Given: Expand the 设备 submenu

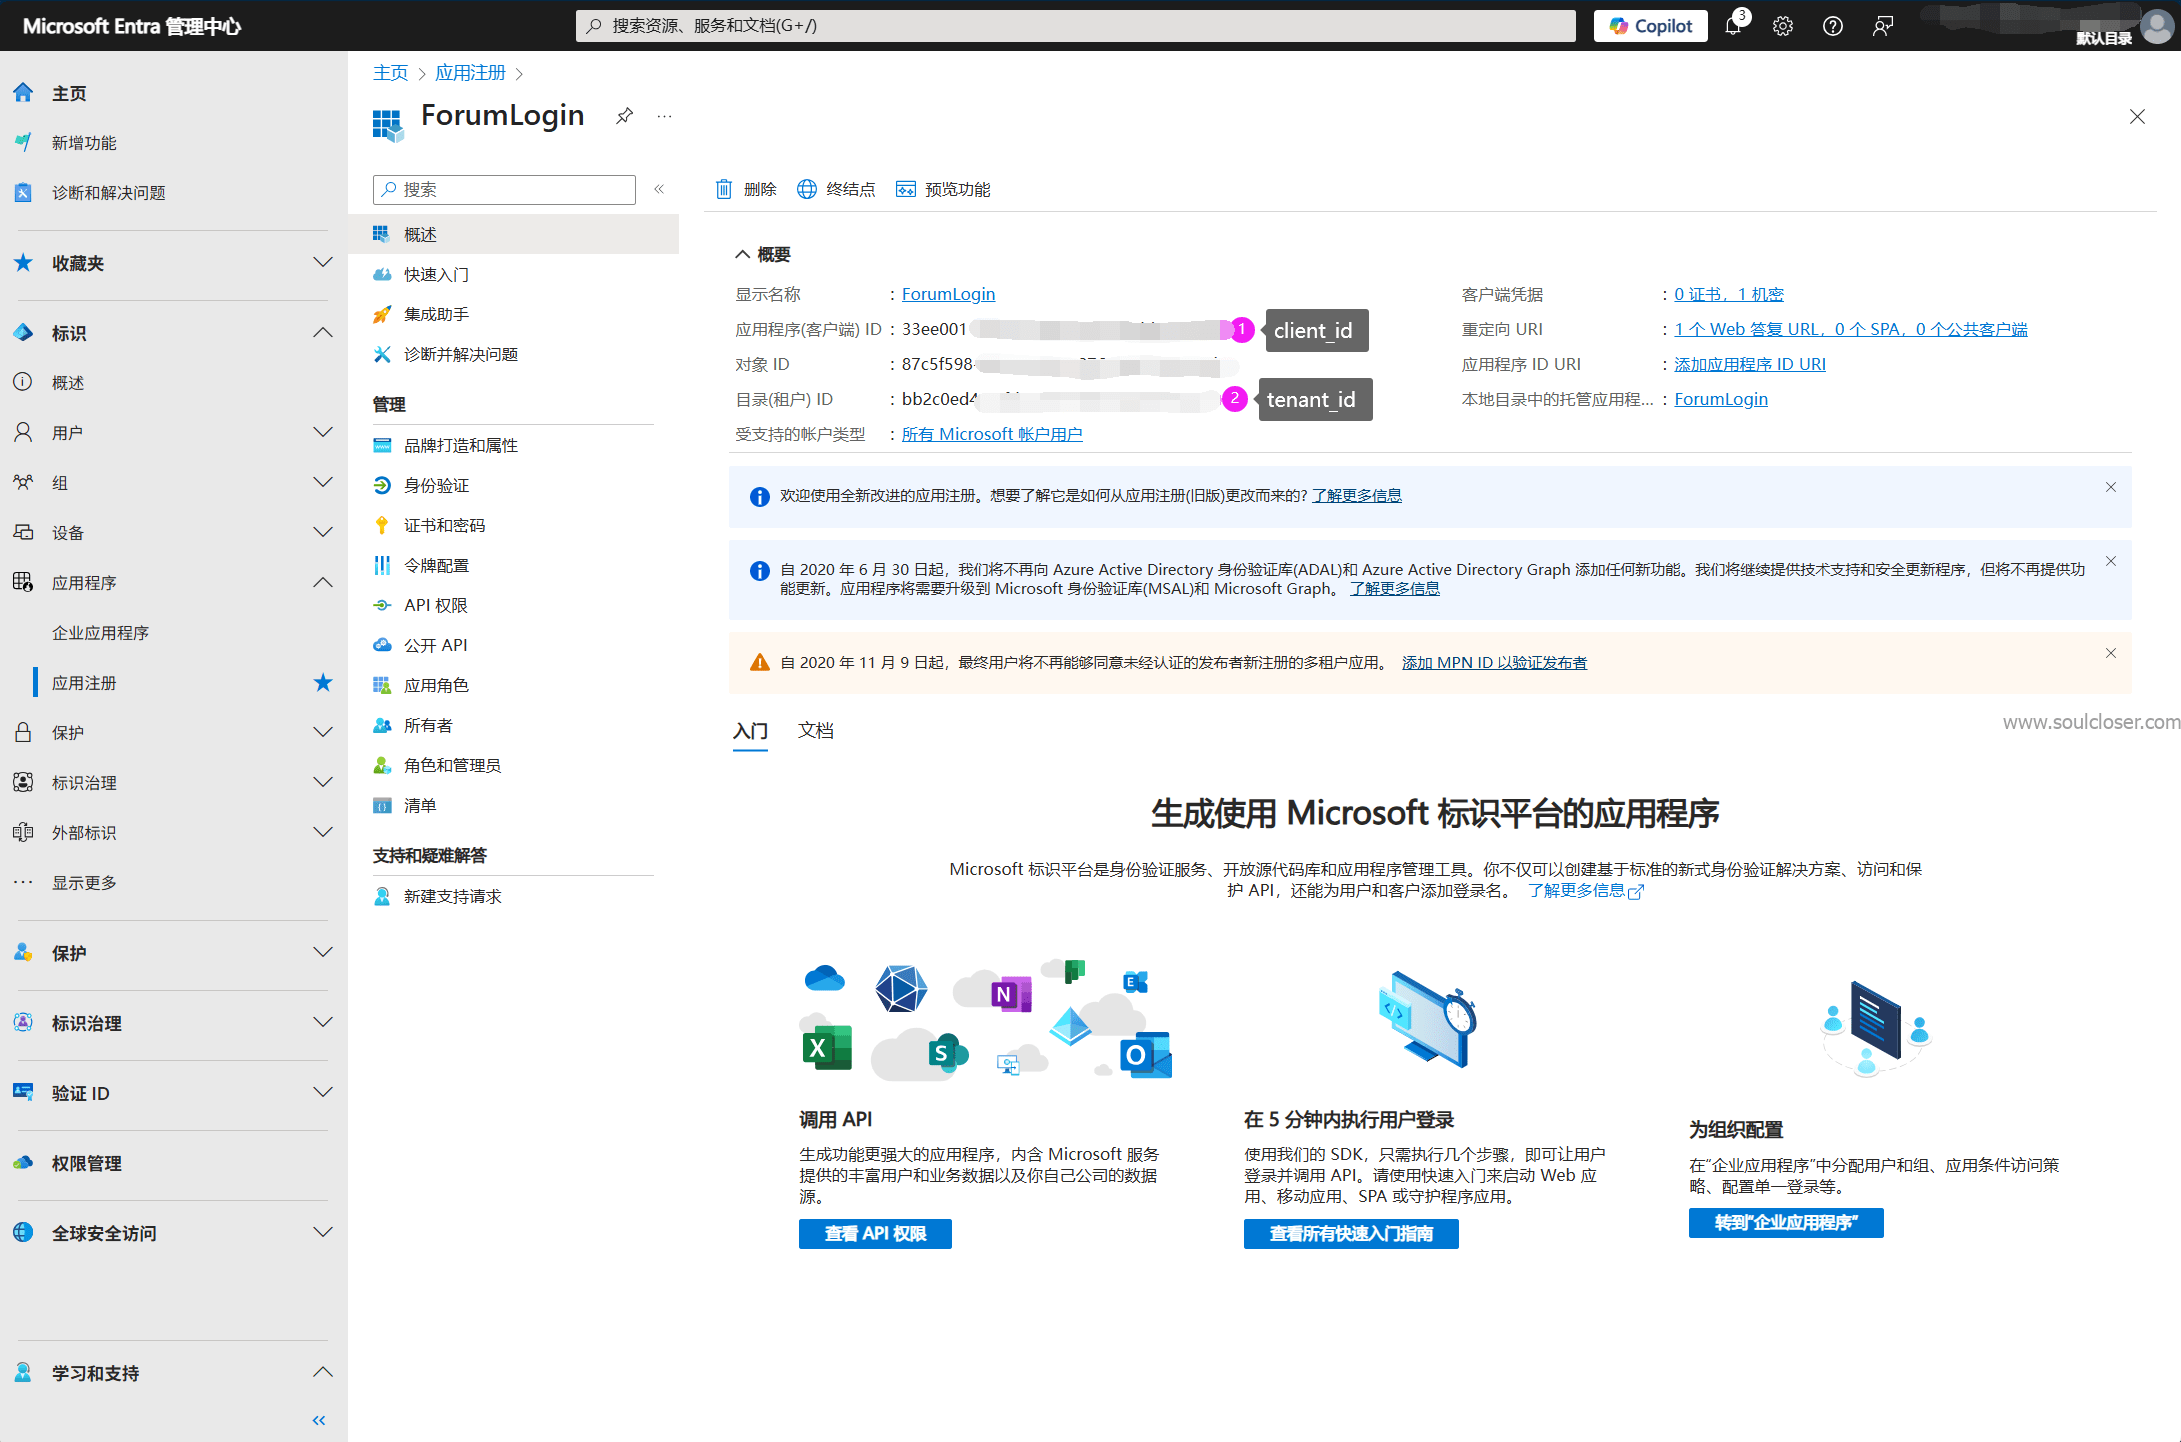Looking at the screenshot, I should pyautogui.click(x=322, y=533).
